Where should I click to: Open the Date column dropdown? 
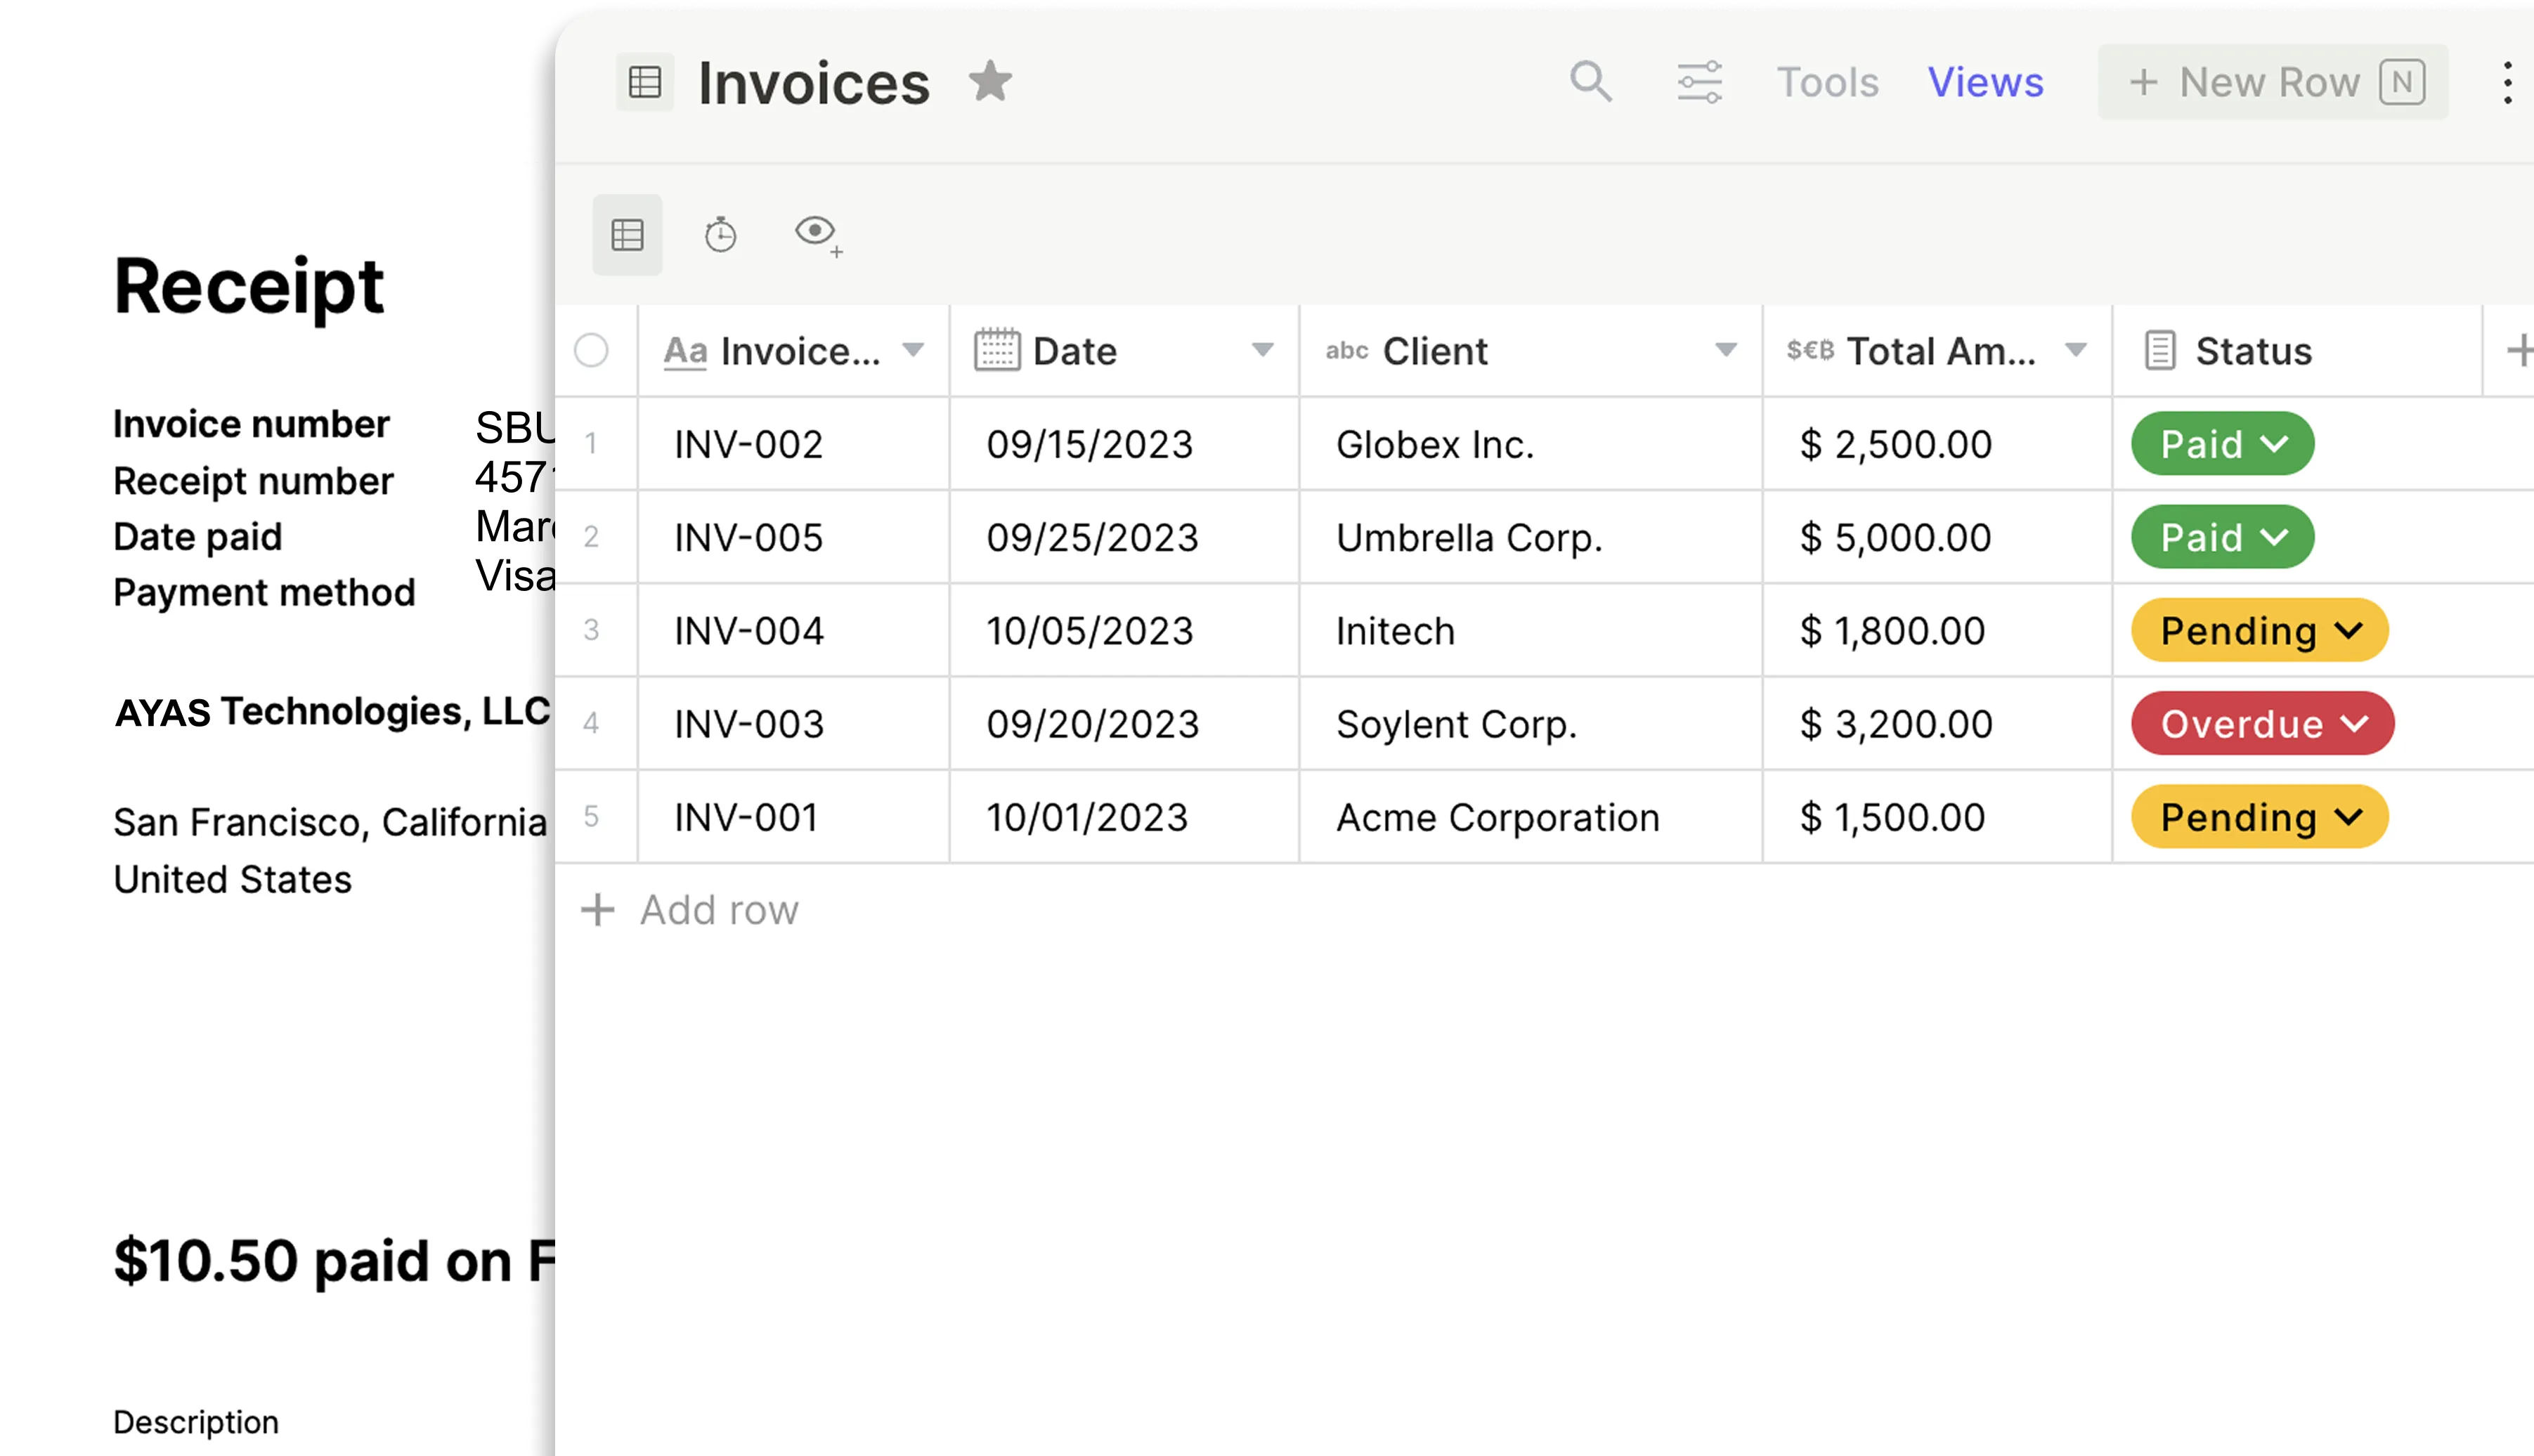pyautogui.click(x=1263, y=351)
